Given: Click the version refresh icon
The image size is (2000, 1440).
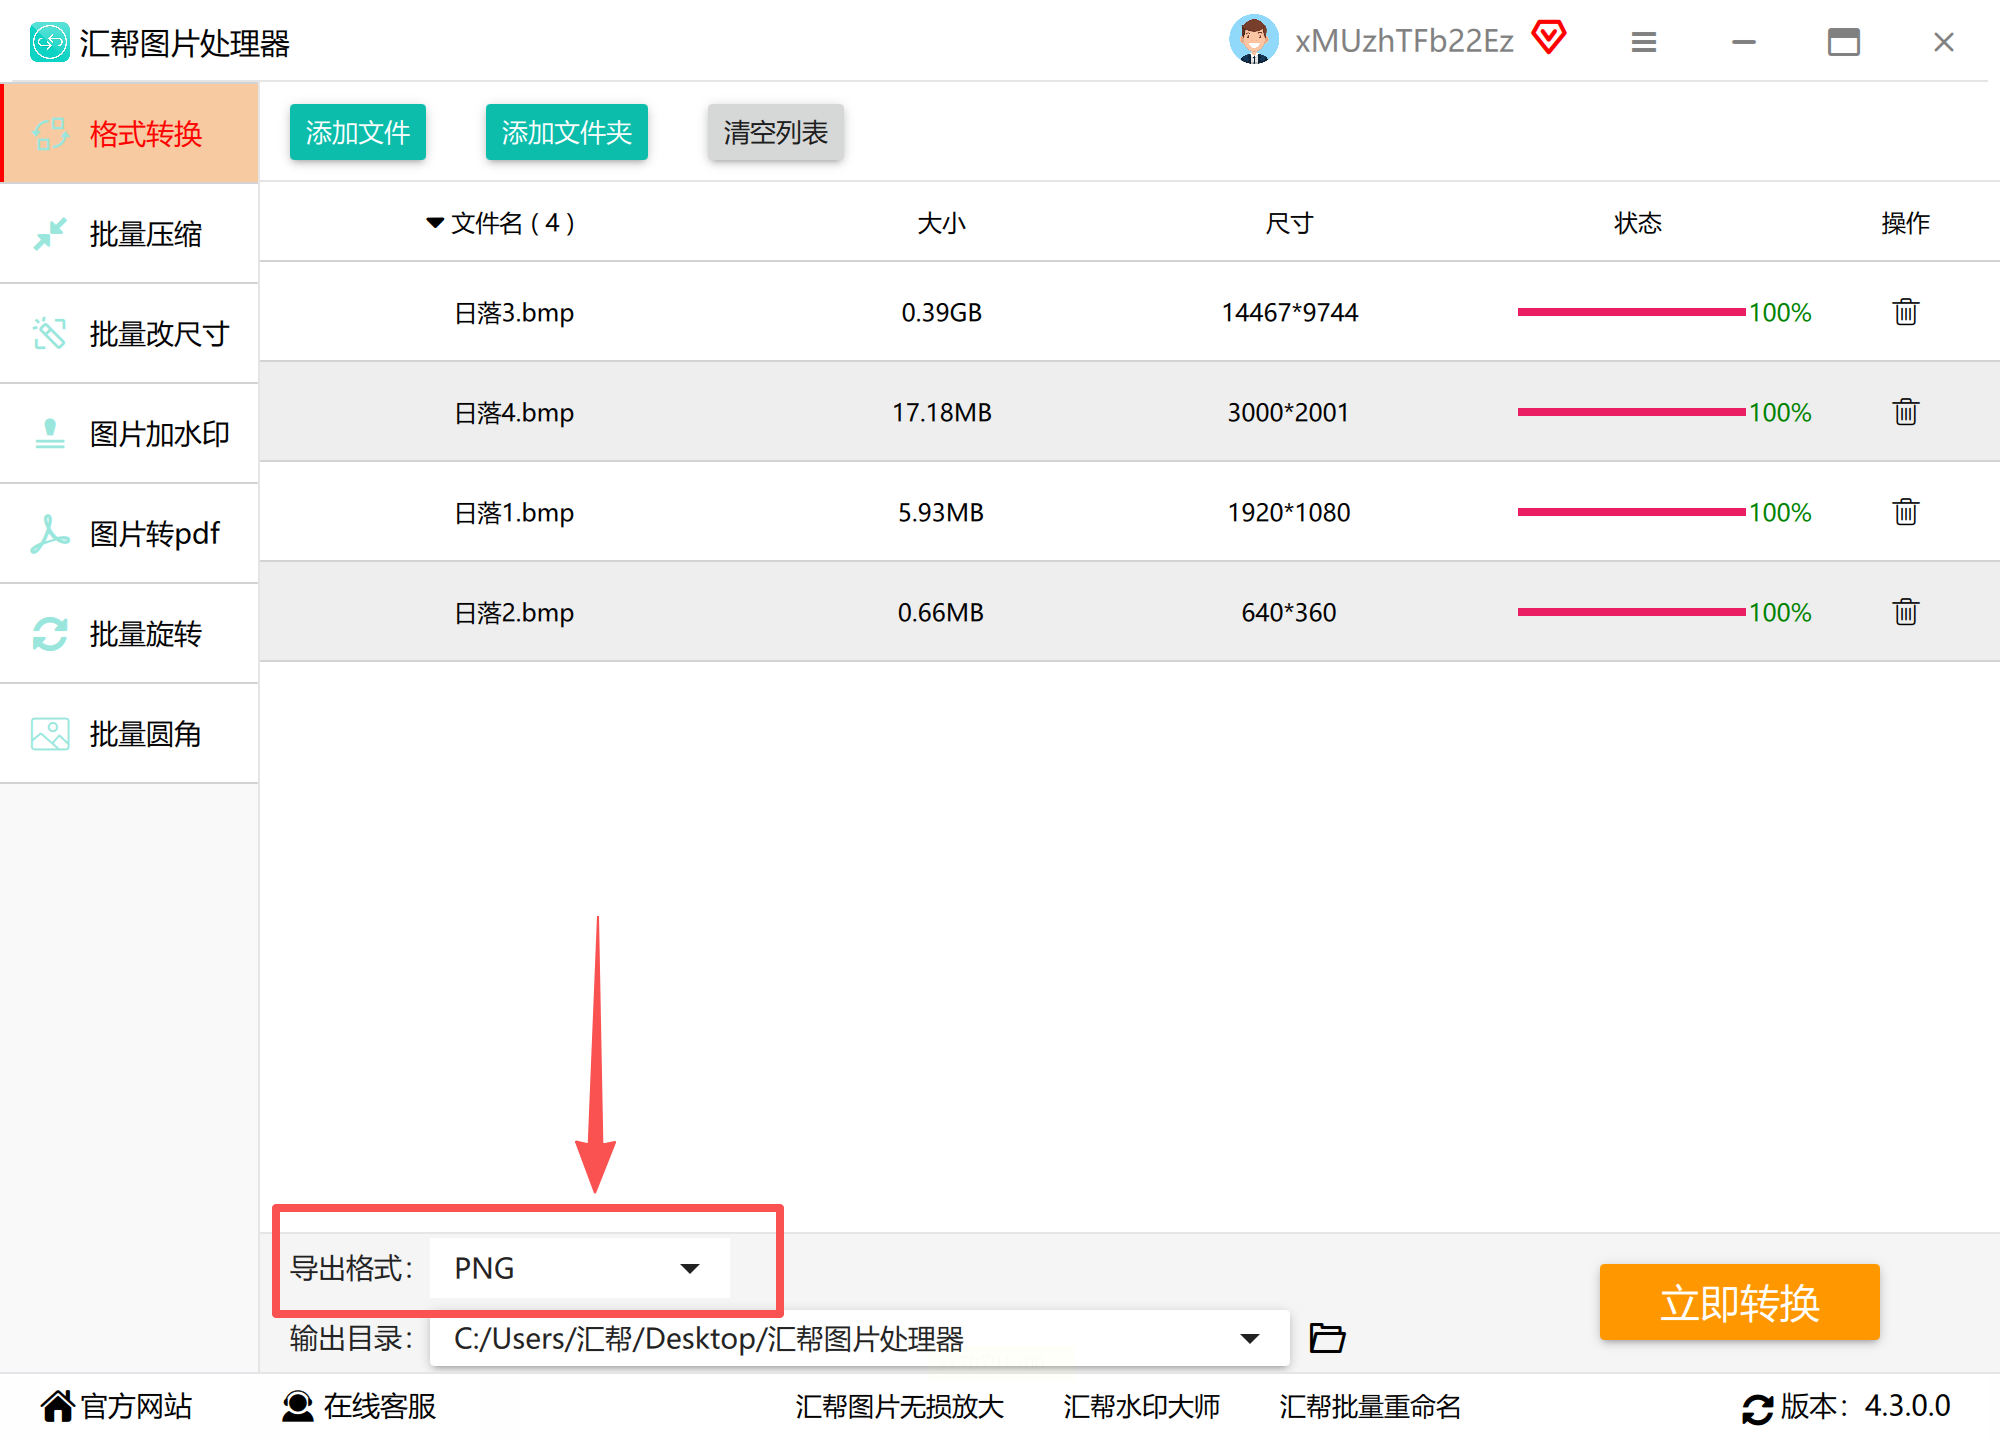Looking at the screenshot, I should (1757, 1408).
